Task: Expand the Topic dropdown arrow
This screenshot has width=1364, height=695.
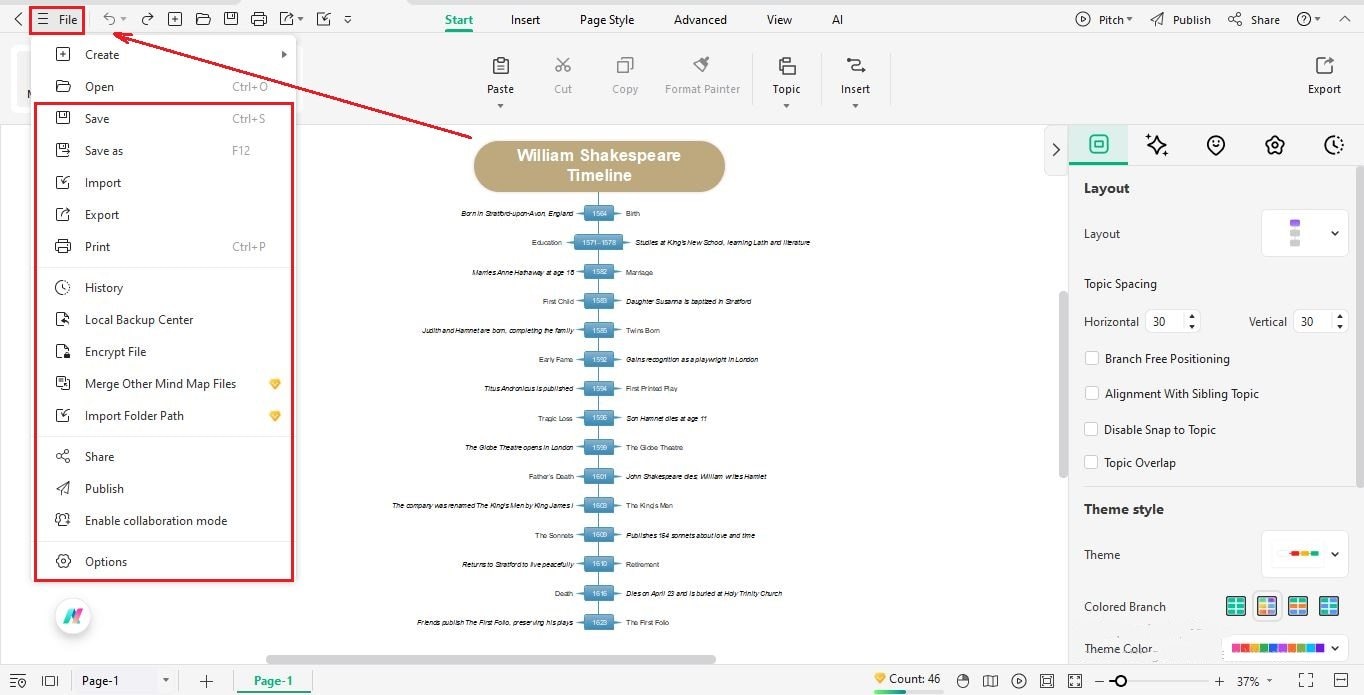Action: point(786,105)
